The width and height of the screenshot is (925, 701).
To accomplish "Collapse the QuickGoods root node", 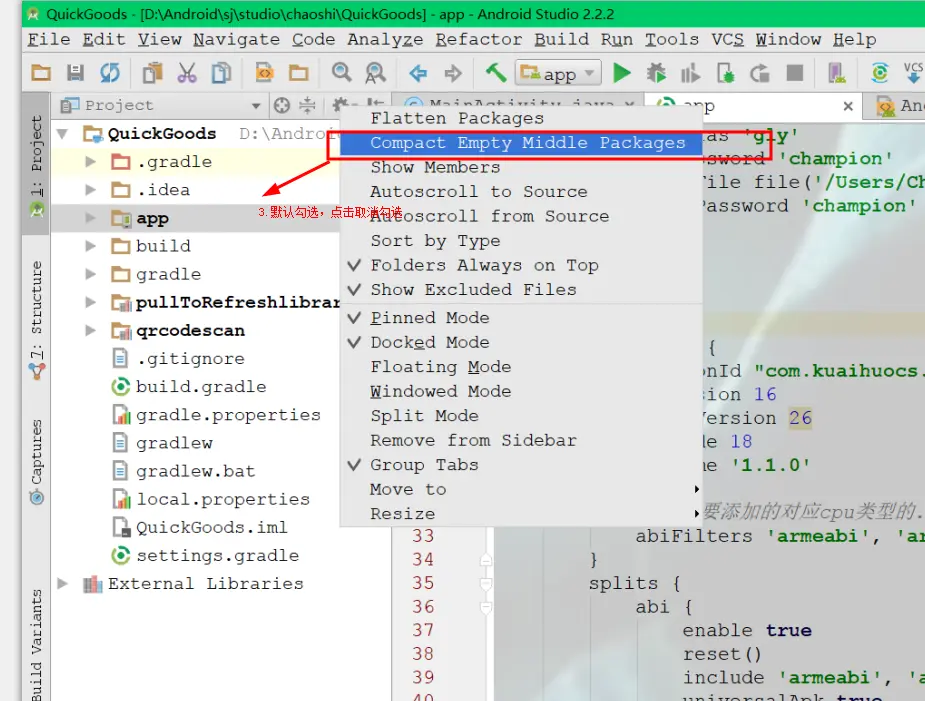I will tap(62, 134).
